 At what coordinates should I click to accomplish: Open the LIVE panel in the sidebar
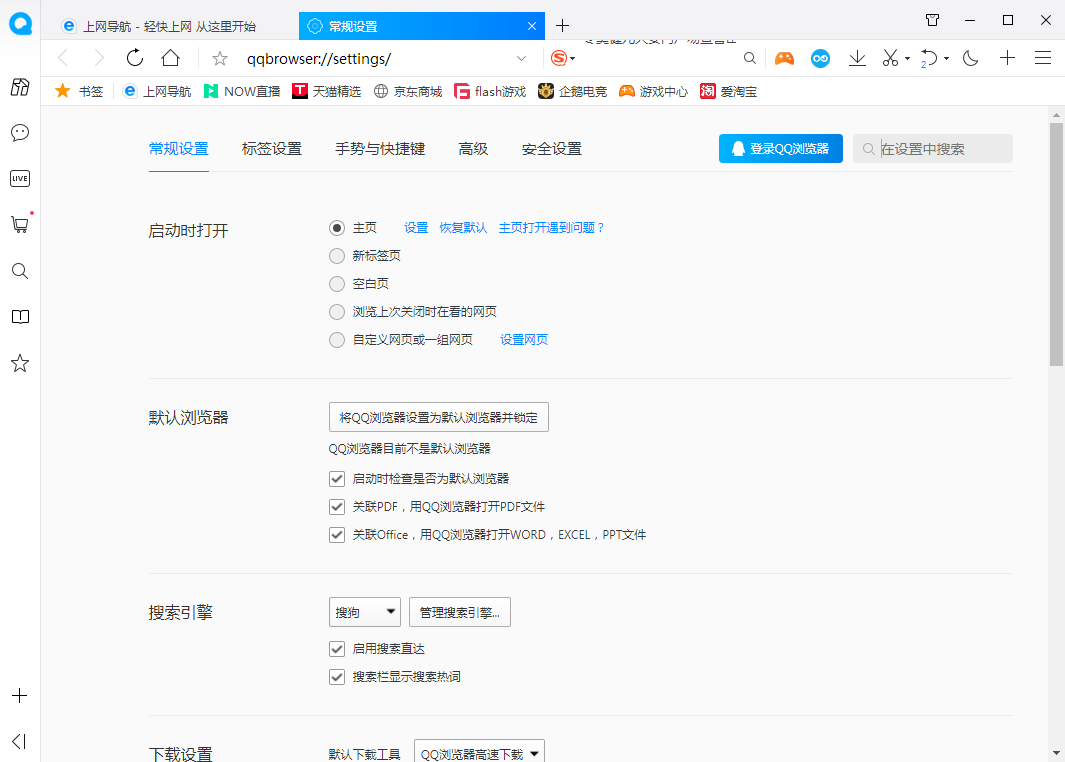pyautogui.click(x=20, y=178)
